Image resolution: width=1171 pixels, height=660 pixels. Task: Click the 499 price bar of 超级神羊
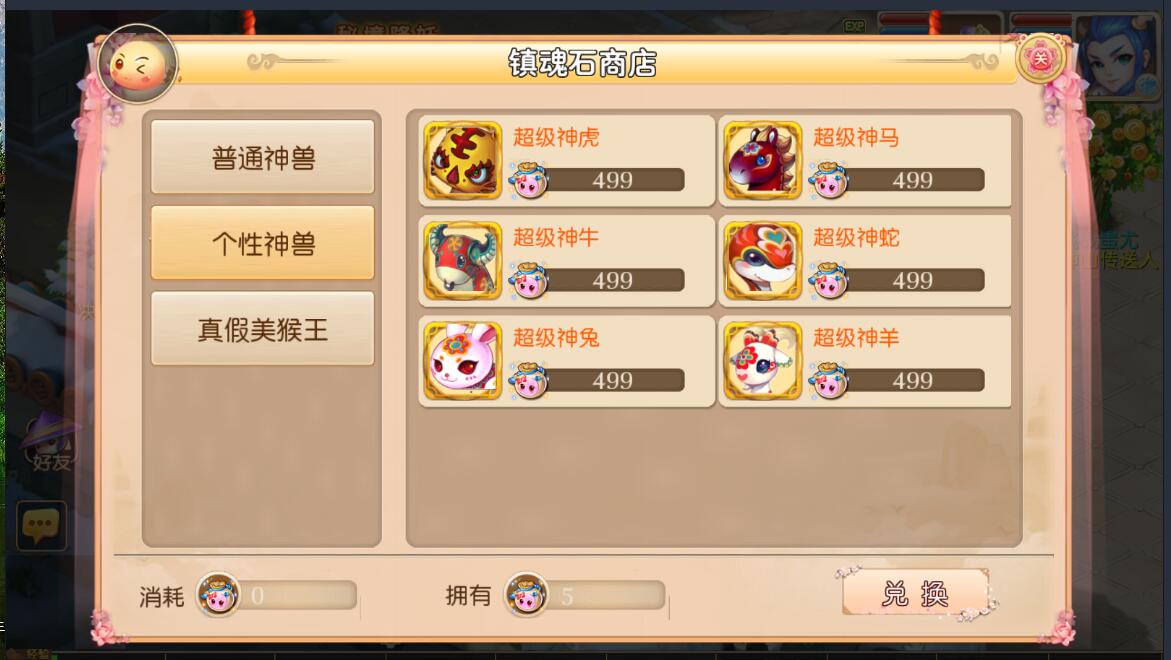pyautogui.click(x=912, y=380)
